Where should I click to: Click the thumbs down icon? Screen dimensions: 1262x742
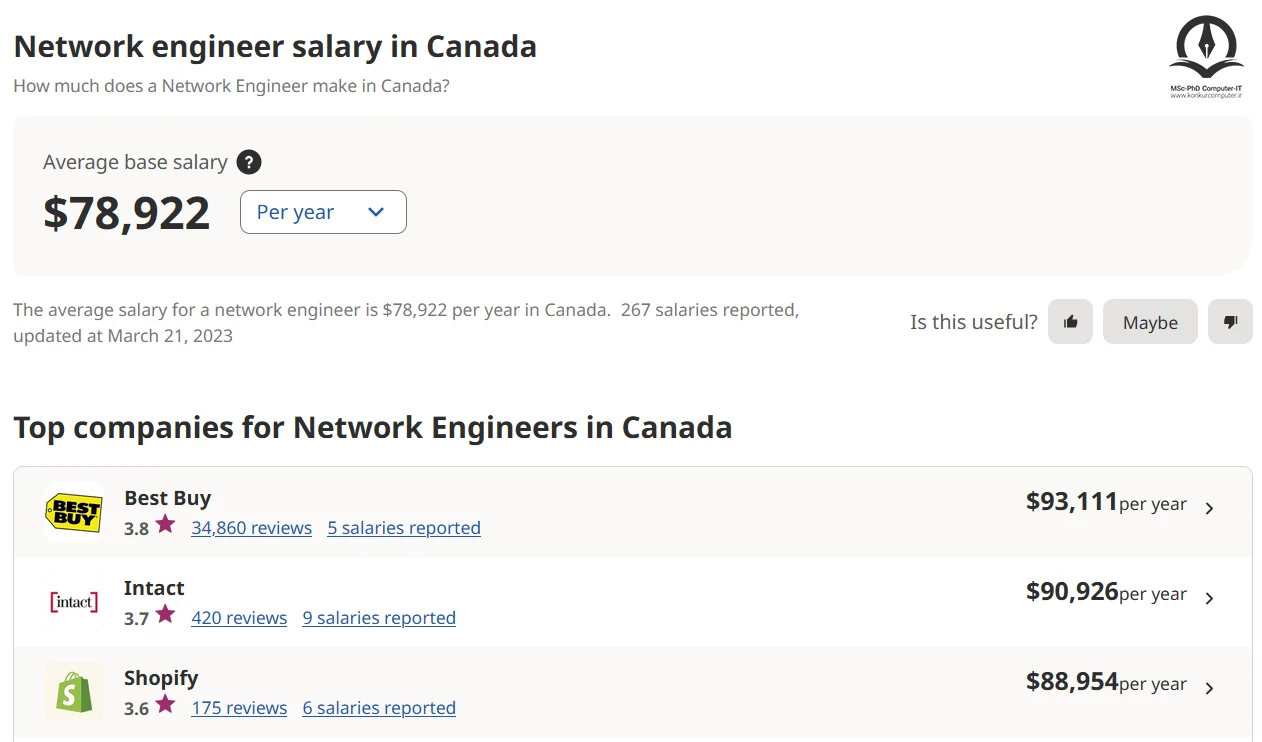pyautogui.click(x=1230, y=322)
